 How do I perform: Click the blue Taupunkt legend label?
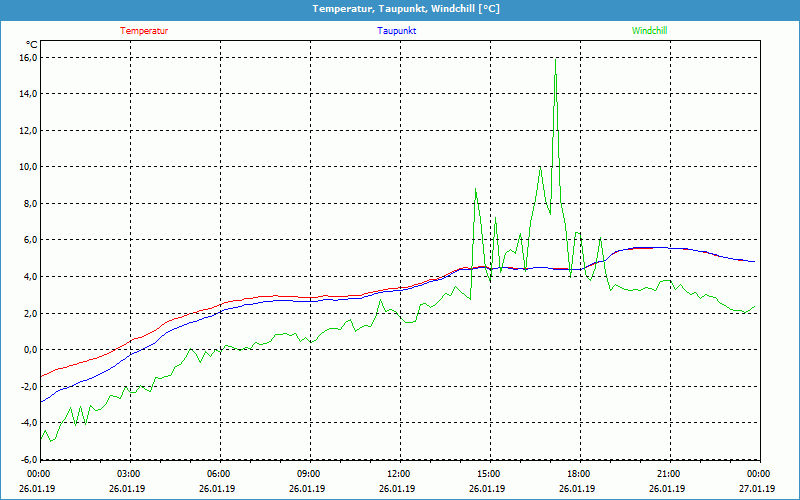point(397,30)
